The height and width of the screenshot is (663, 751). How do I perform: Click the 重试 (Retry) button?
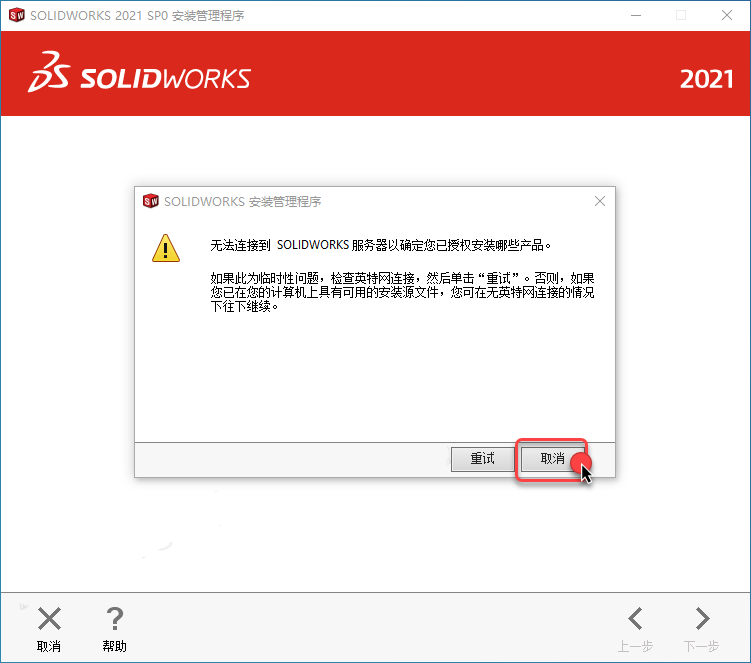482,459
